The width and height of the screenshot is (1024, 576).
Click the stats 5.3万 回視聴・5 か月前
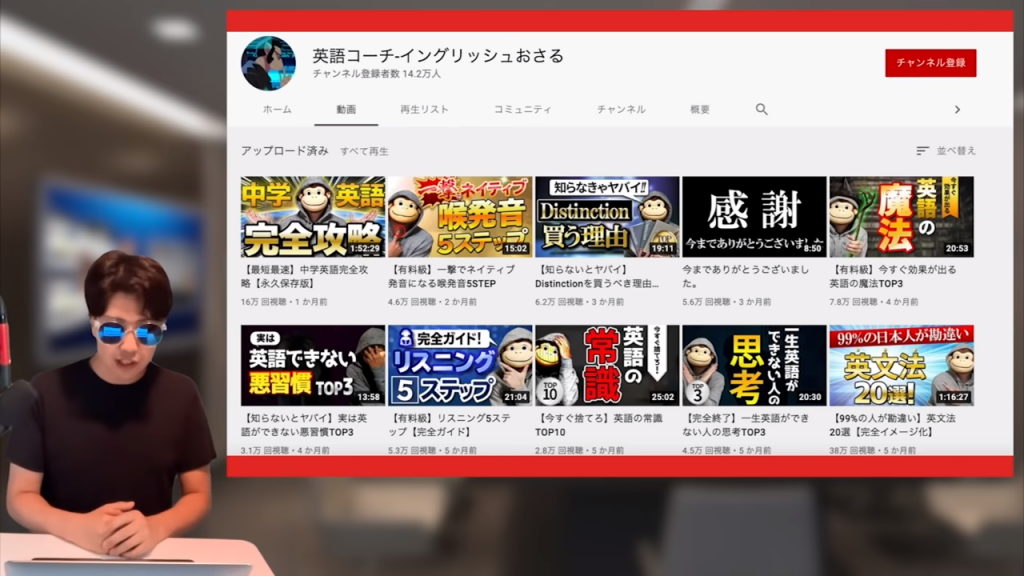tap(432, 450)
